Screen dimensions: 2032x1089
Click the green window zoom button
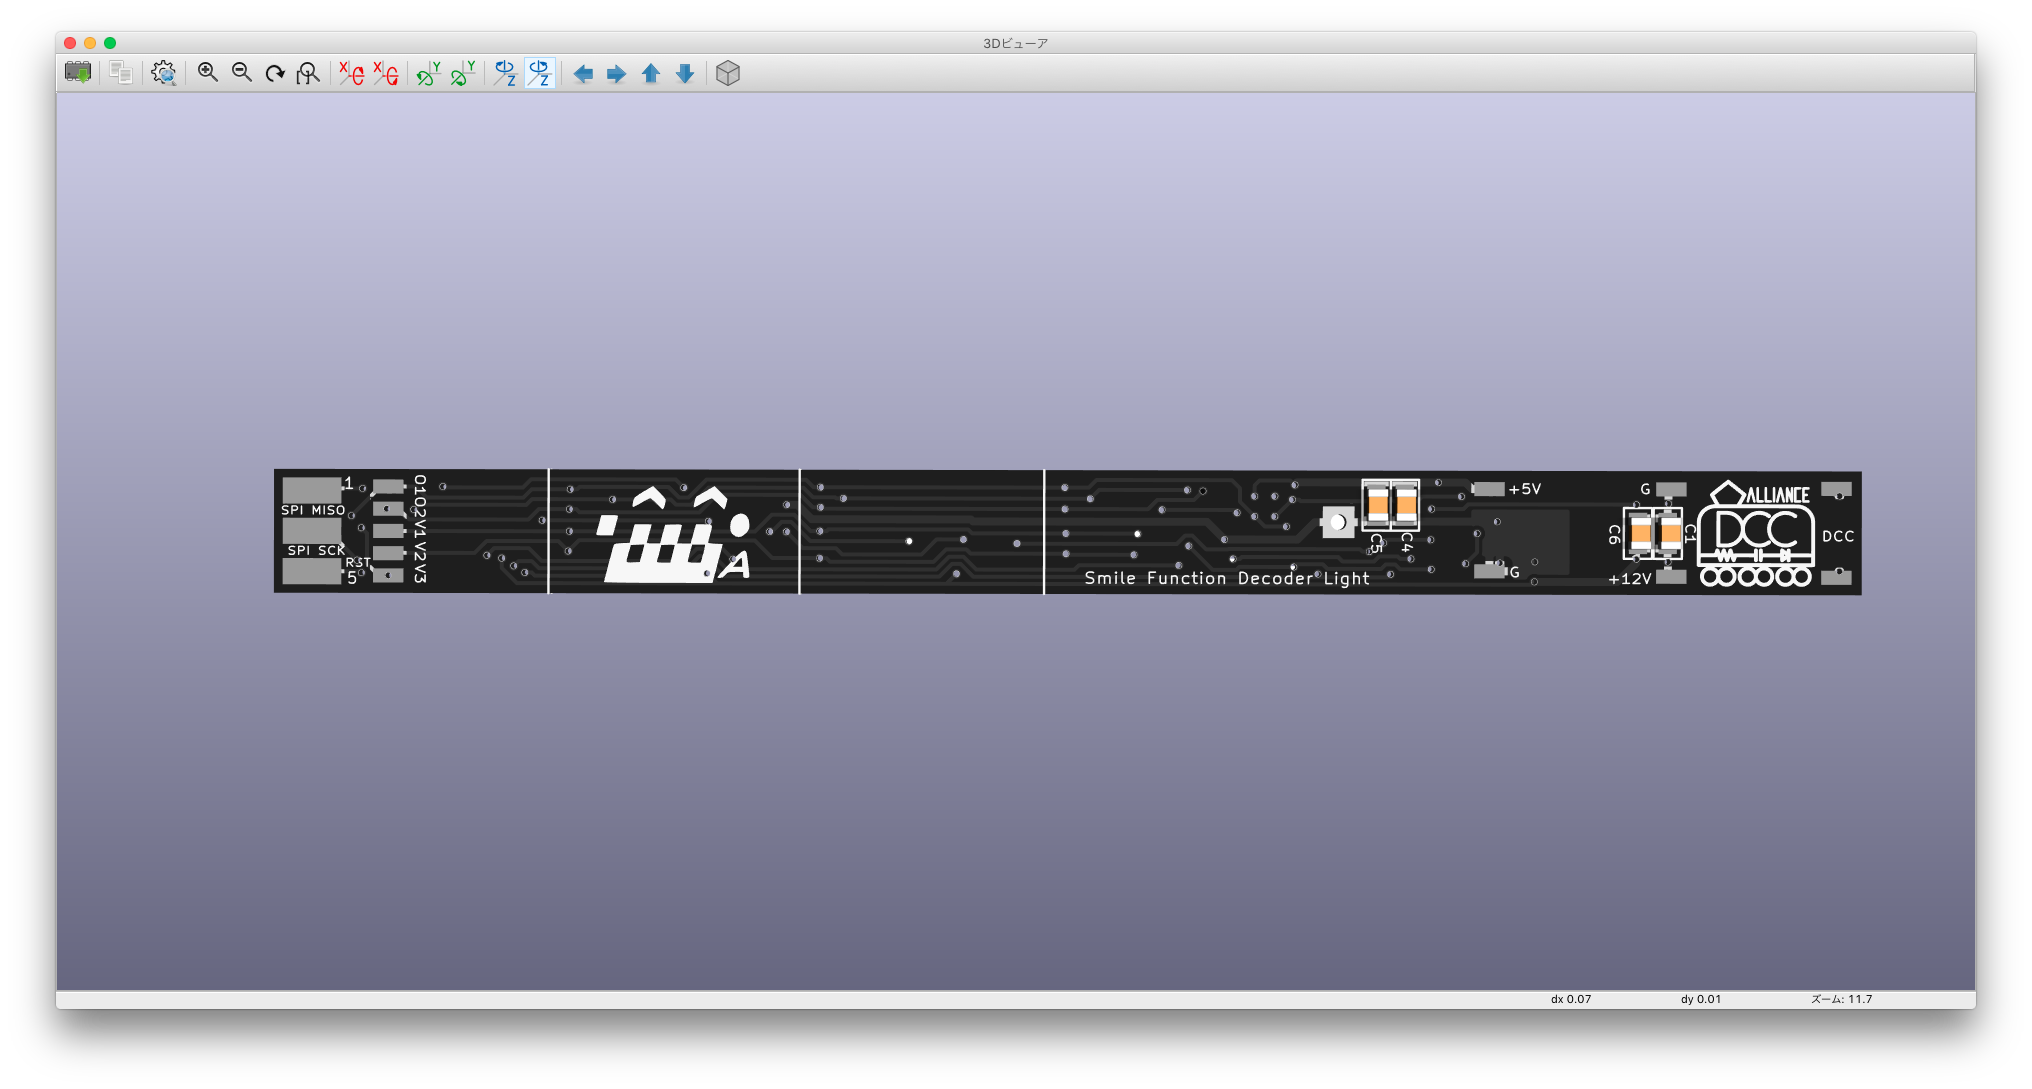pyautogui.click(x=110, y=43)
